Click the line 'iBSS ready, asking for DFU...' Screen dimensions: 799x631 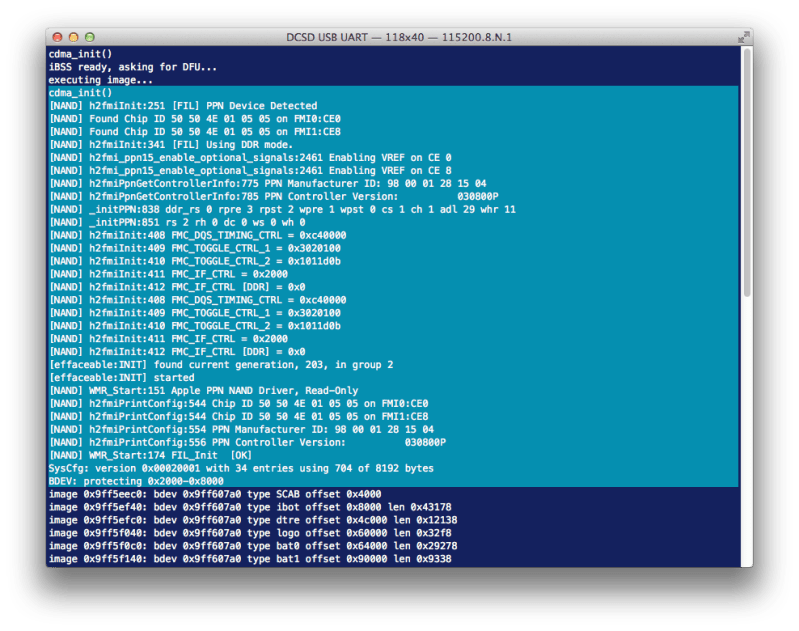132,67
